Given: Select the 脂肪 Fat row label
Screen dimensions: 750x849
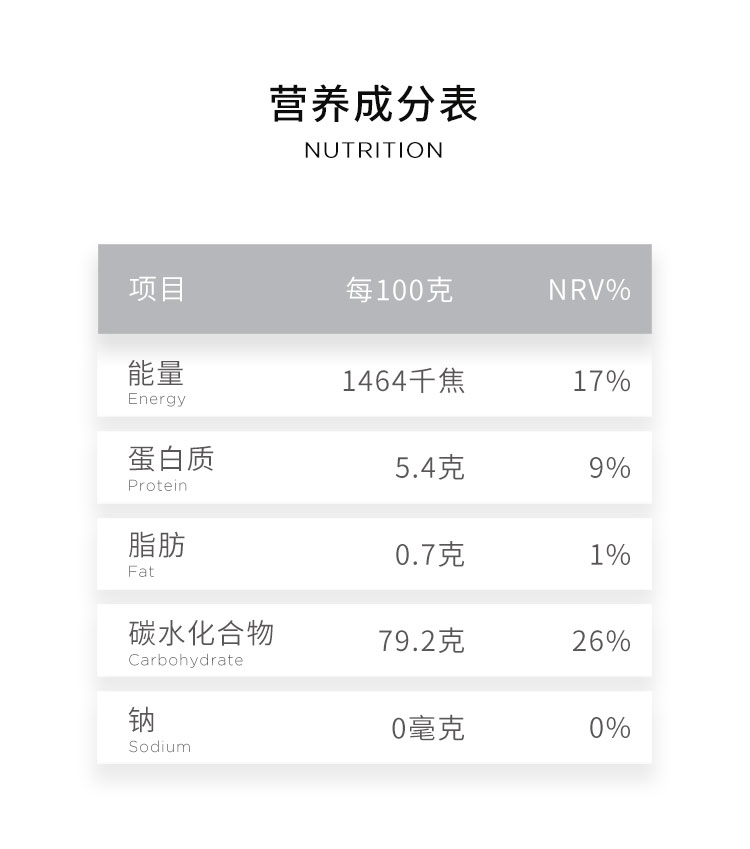Looking at the screenshot, I should pos(157,555).
